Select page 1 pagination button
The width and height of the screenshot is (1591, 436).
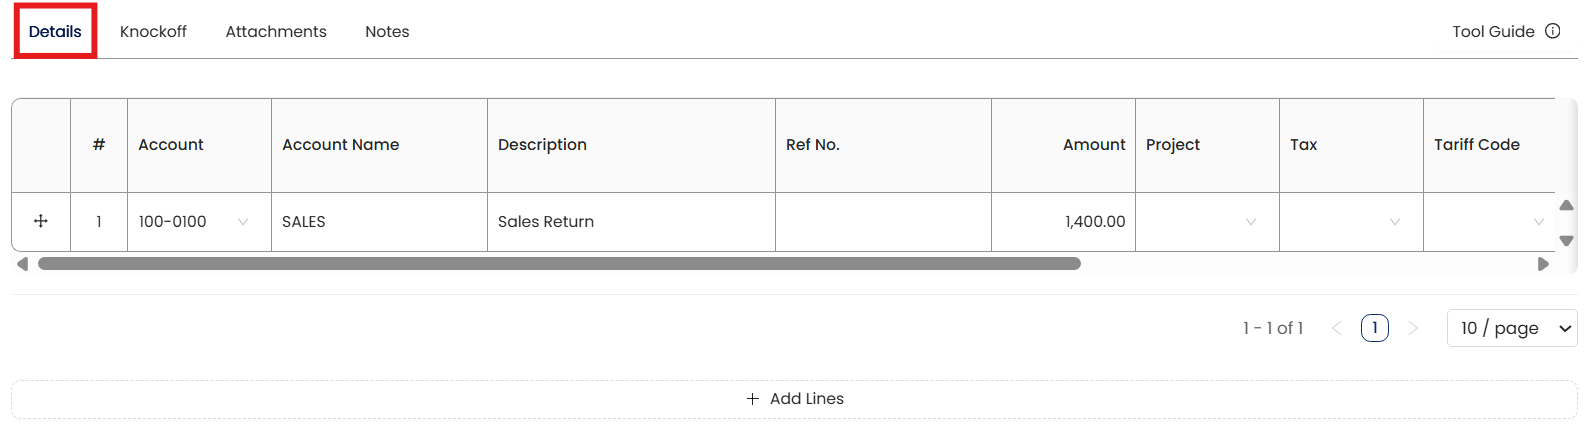point(1374,328)
